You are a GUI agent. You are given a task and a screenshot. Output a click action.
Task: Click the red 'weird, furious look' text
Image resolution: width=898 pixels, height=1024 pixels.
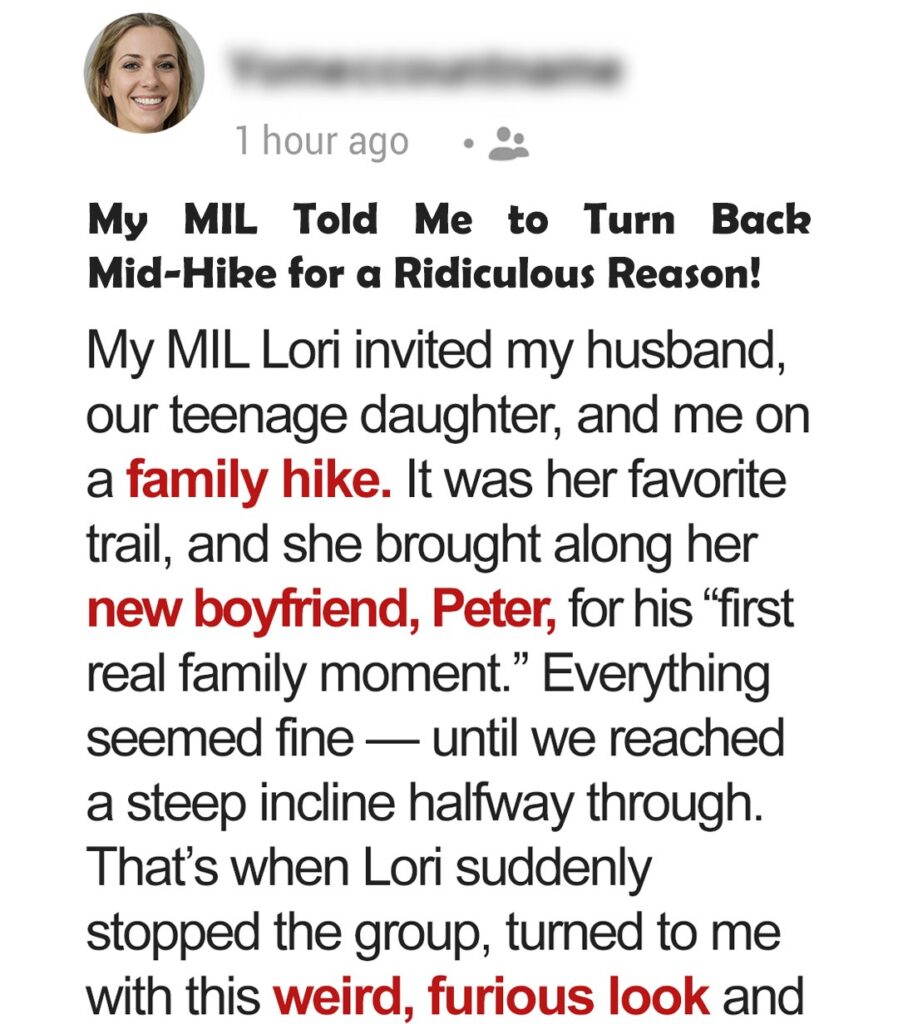[x=491, y=996]
